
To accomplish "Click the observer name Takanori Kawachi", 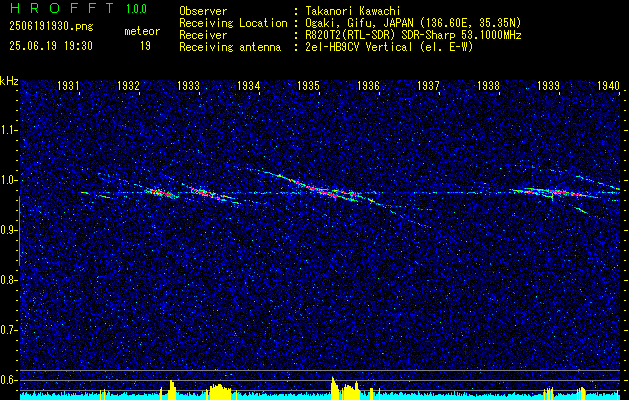I will coord(351,11).
